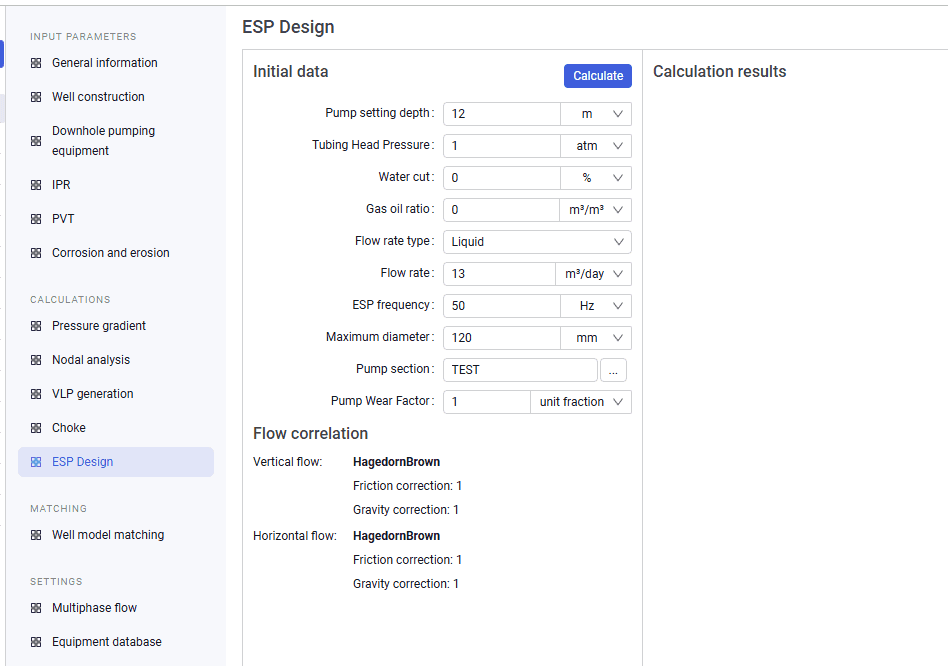This screenshot has height=666, width=948.
Task: Open the pump section browse ellipsis button
Action: [613, 370]
